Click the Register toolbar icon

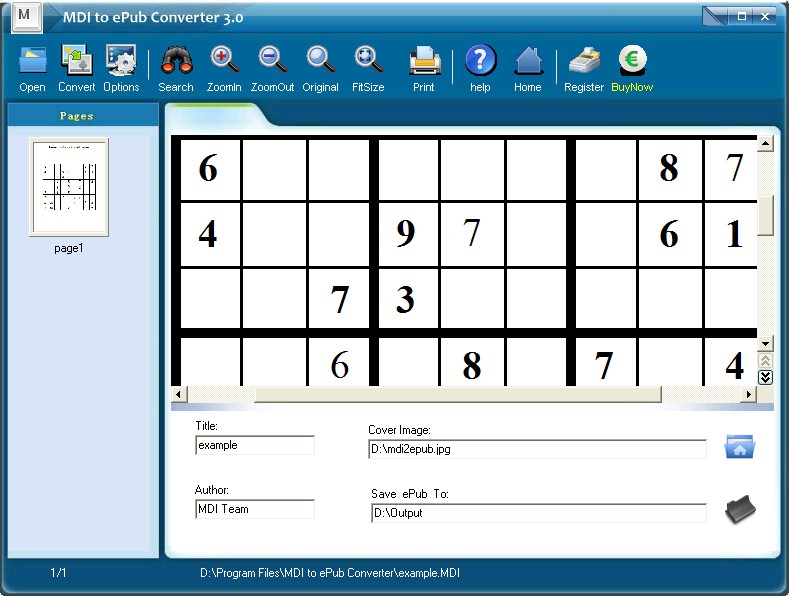[583, 62]
